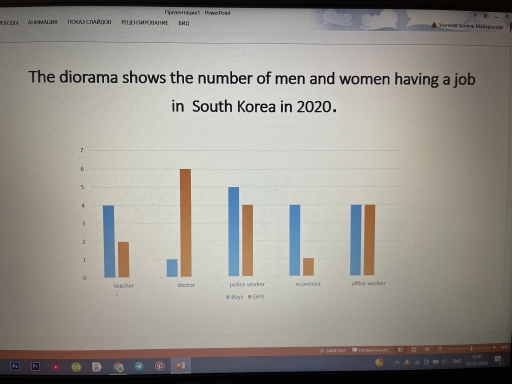Select the orange doctor bar
512x384 pixels.
(186, 223)
